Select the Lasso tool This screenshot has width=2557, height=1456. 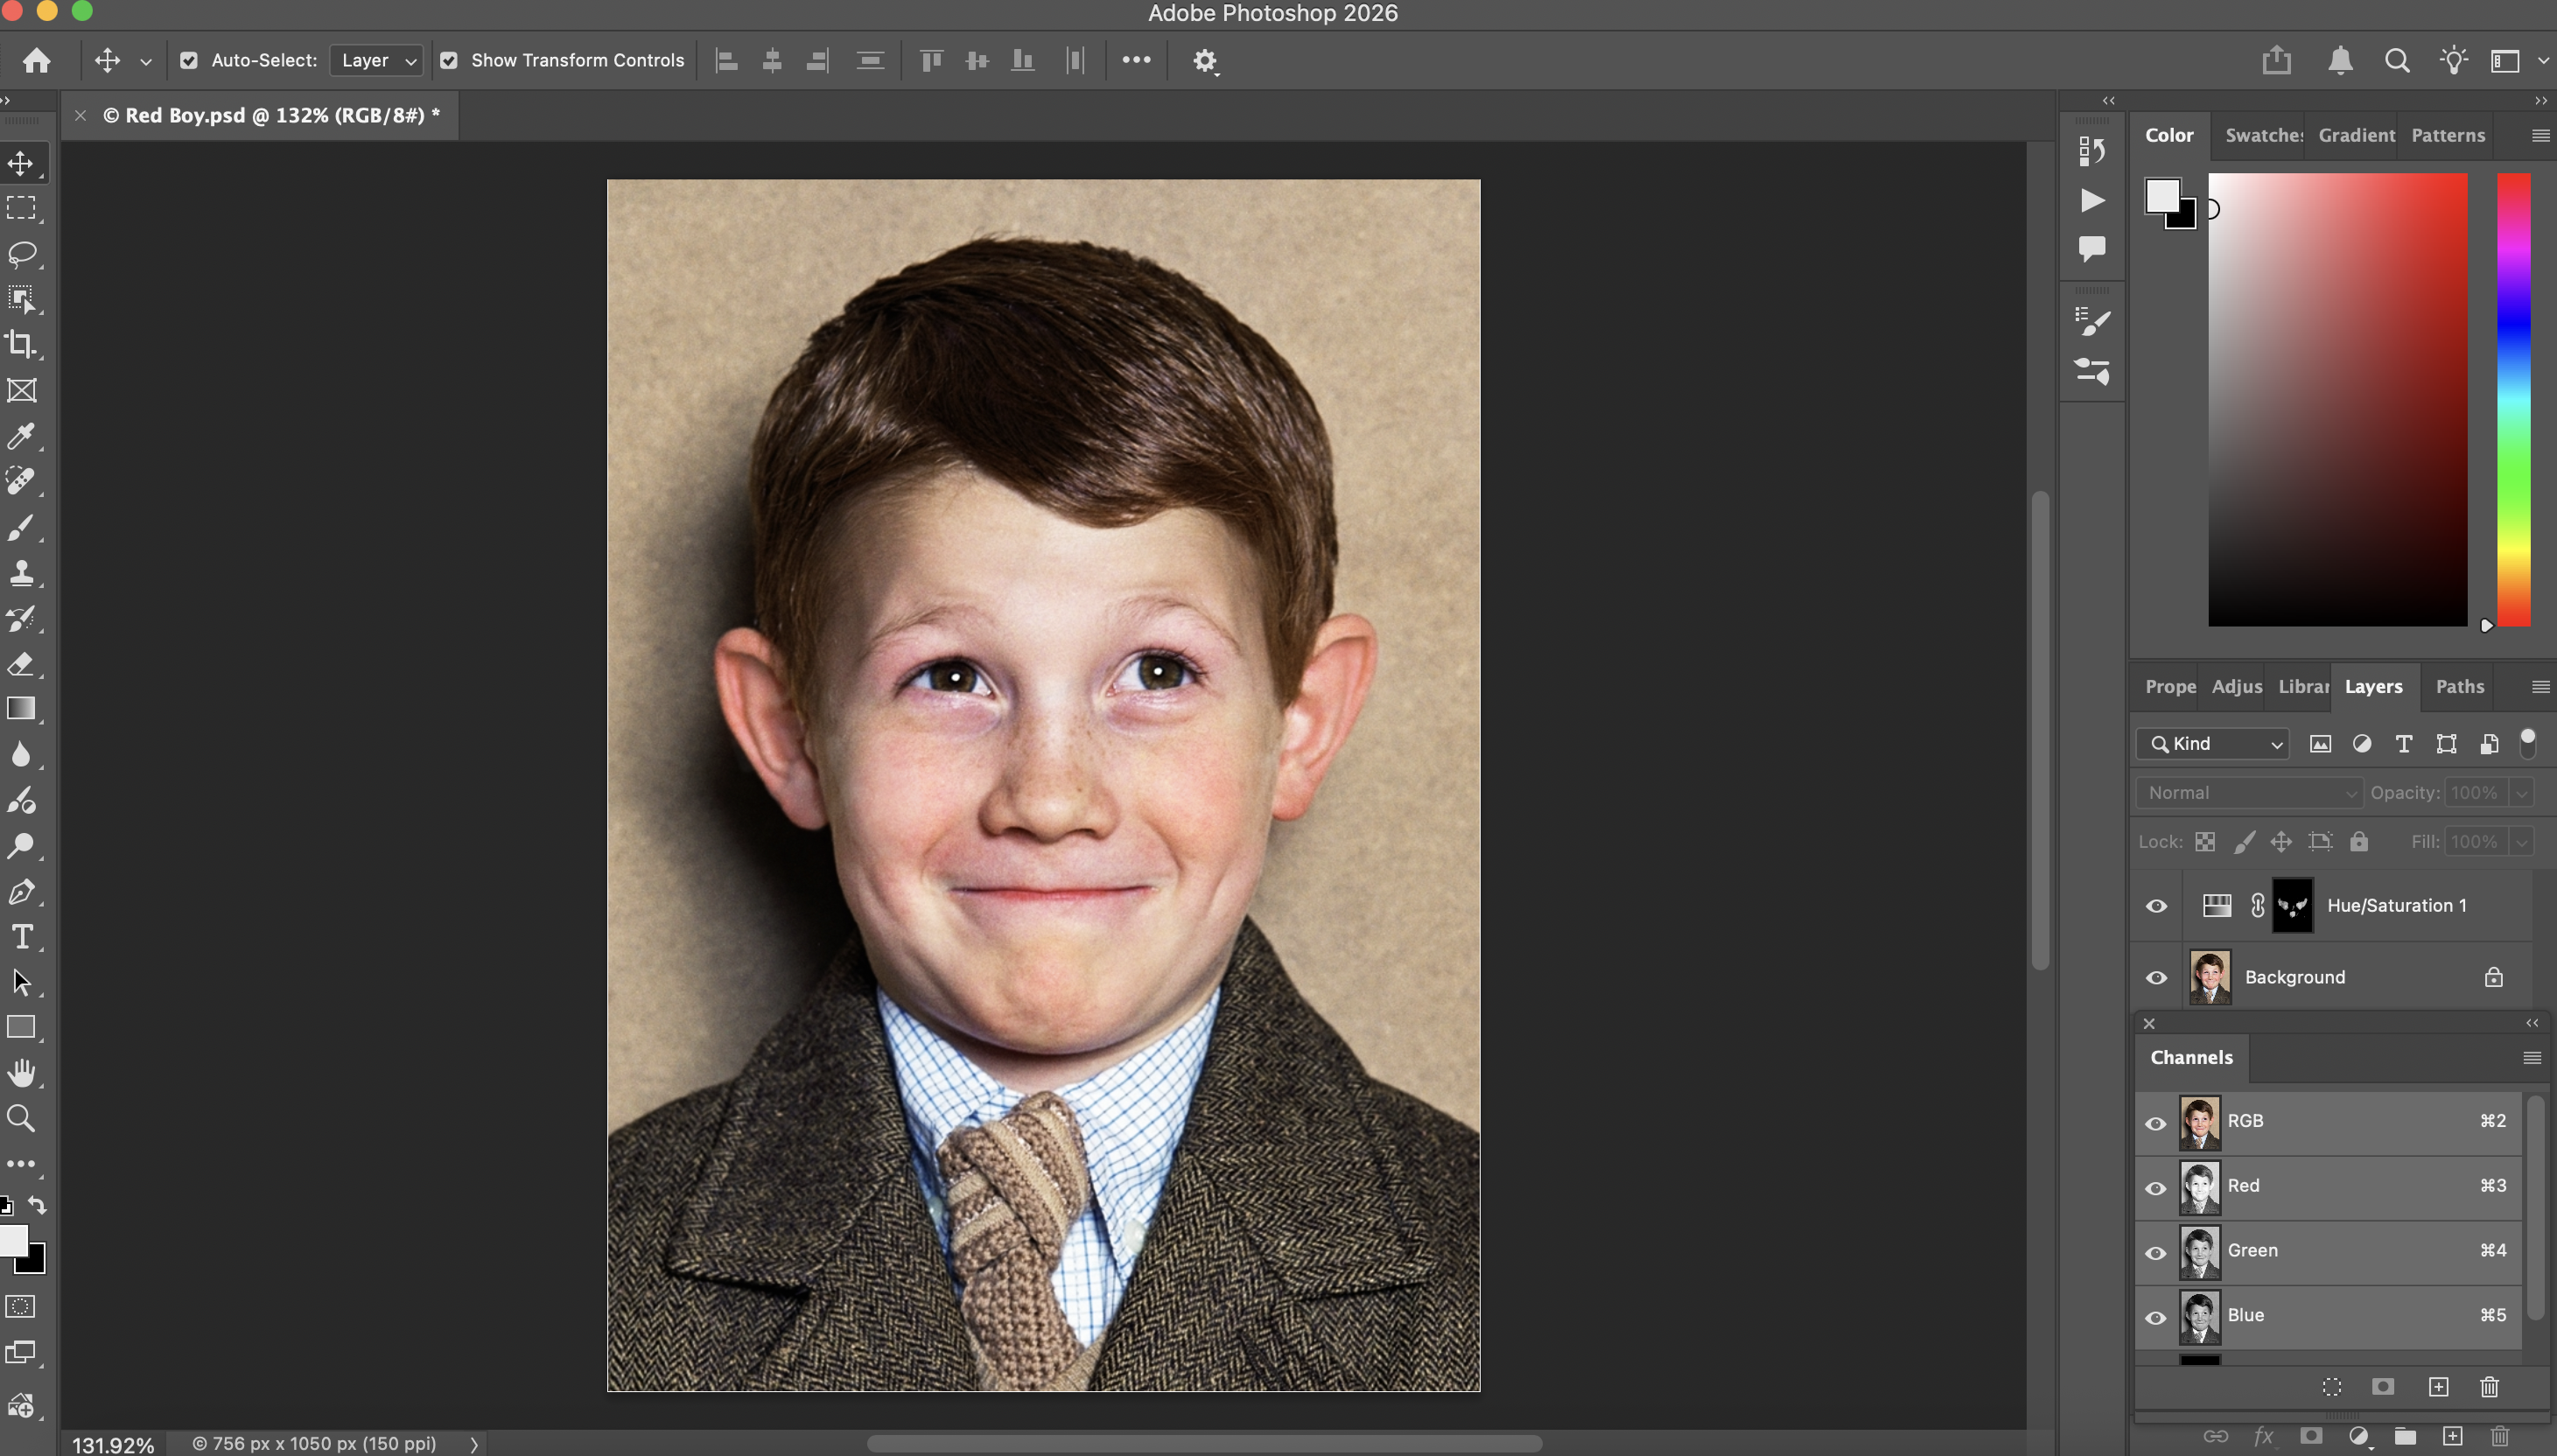(x=22, y=253)
